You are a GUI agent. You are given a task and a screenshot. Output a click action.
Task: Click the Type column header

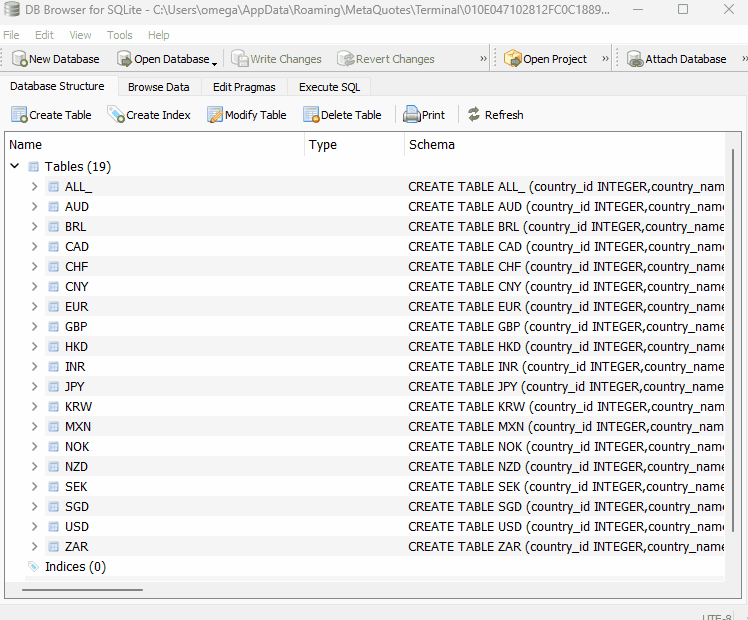point(354,145)
